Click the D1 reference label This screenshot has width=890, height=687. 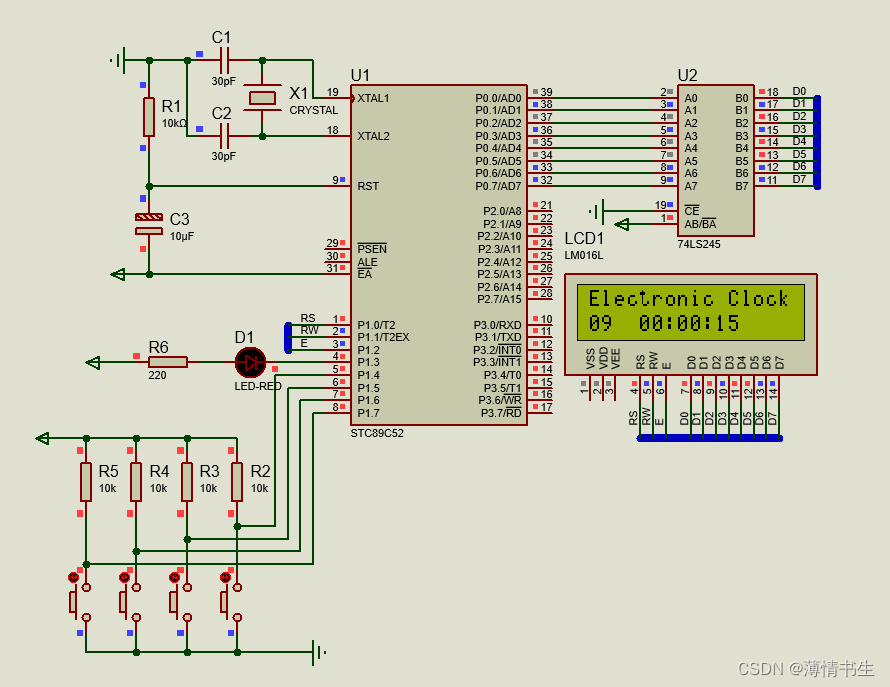(244, 337)
